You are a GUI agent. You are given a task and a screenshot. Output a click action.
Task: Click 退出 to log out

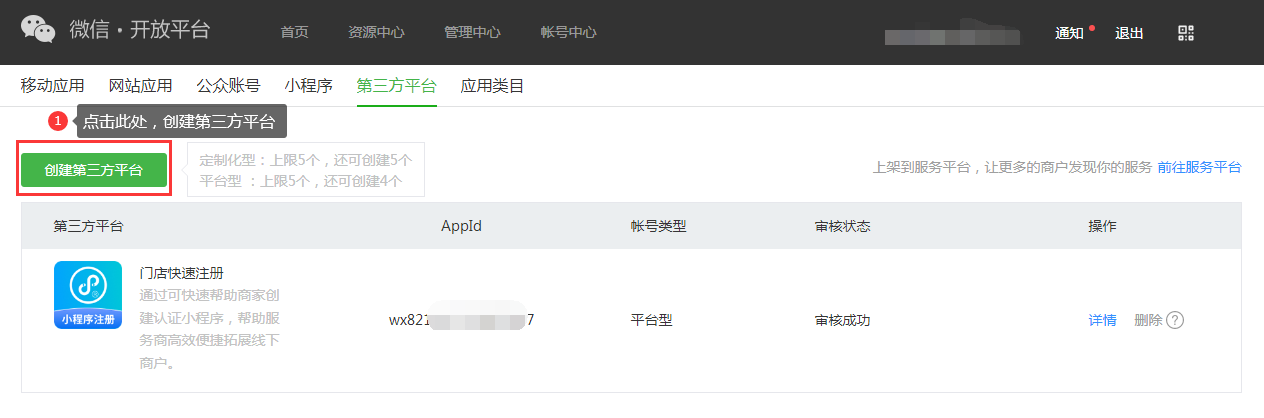point(1129,33)
